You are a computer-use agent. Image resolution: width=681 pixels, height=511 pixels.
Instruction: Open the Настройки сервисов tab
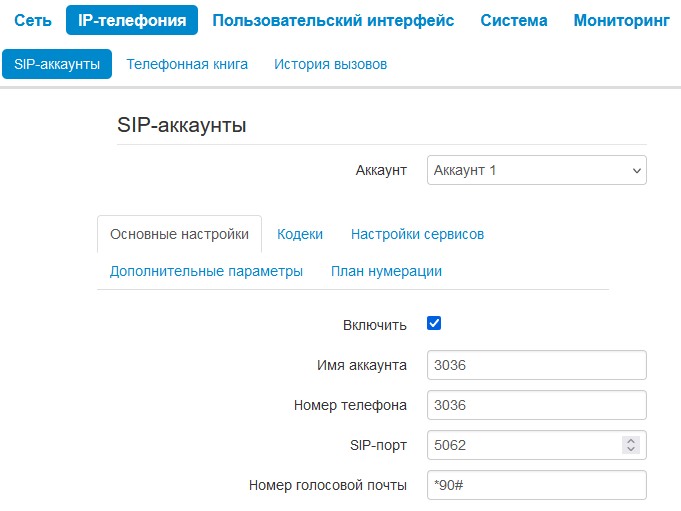417,234
